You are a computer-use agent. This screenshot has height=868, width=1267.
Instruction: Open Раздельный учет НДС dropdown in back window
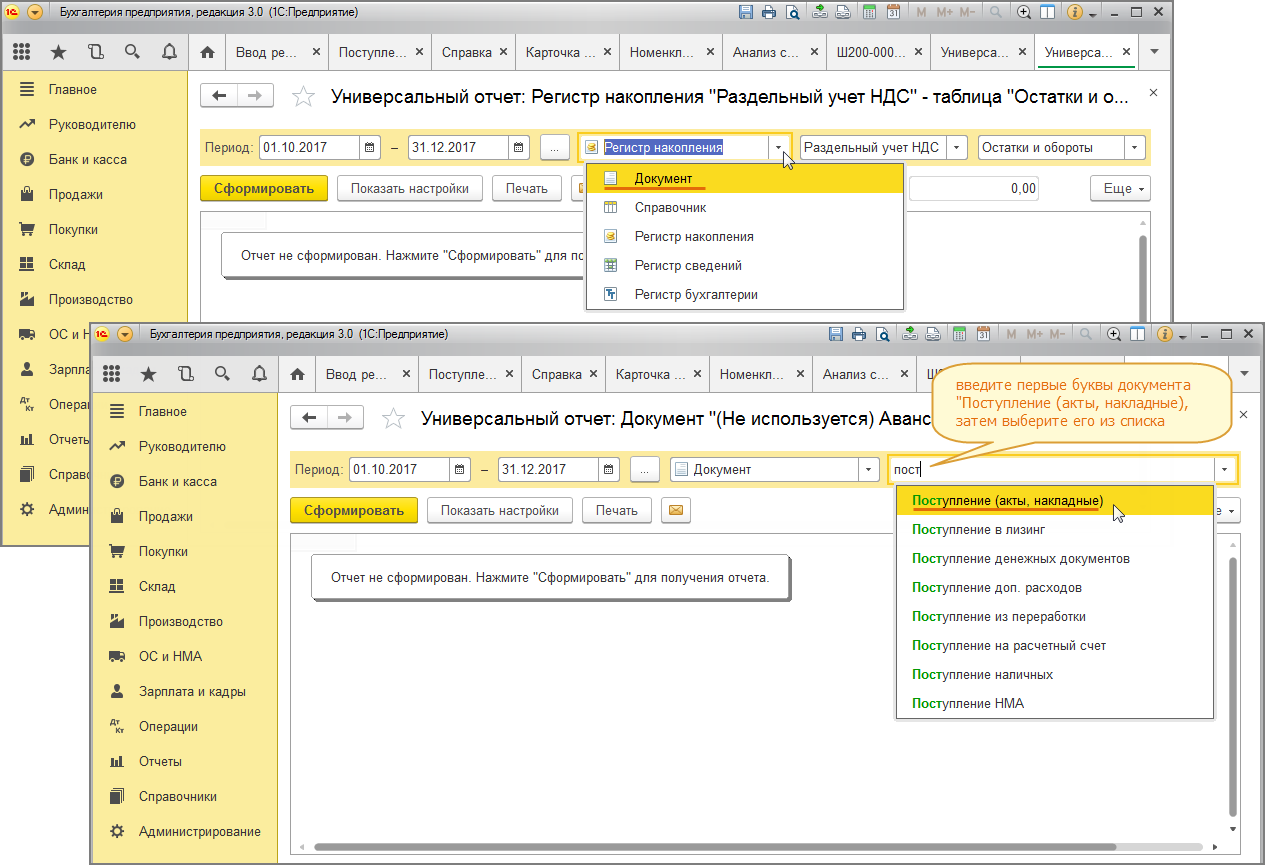coord(958,147)
